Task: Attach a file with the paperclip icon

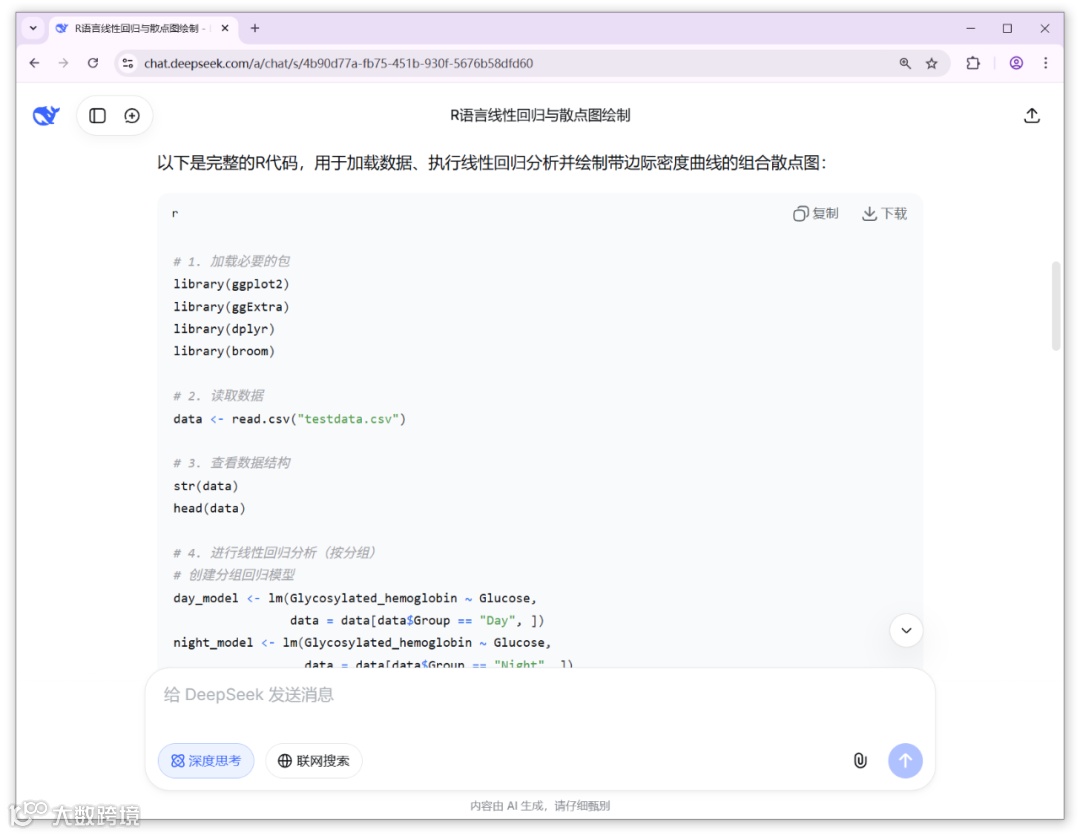Action: (x=860, y=761)
